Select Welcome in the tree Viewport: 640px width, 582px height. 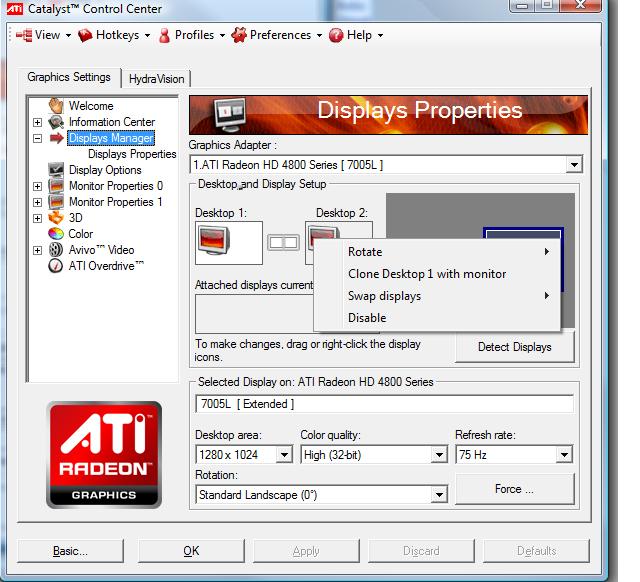click(x=91, y=106)
